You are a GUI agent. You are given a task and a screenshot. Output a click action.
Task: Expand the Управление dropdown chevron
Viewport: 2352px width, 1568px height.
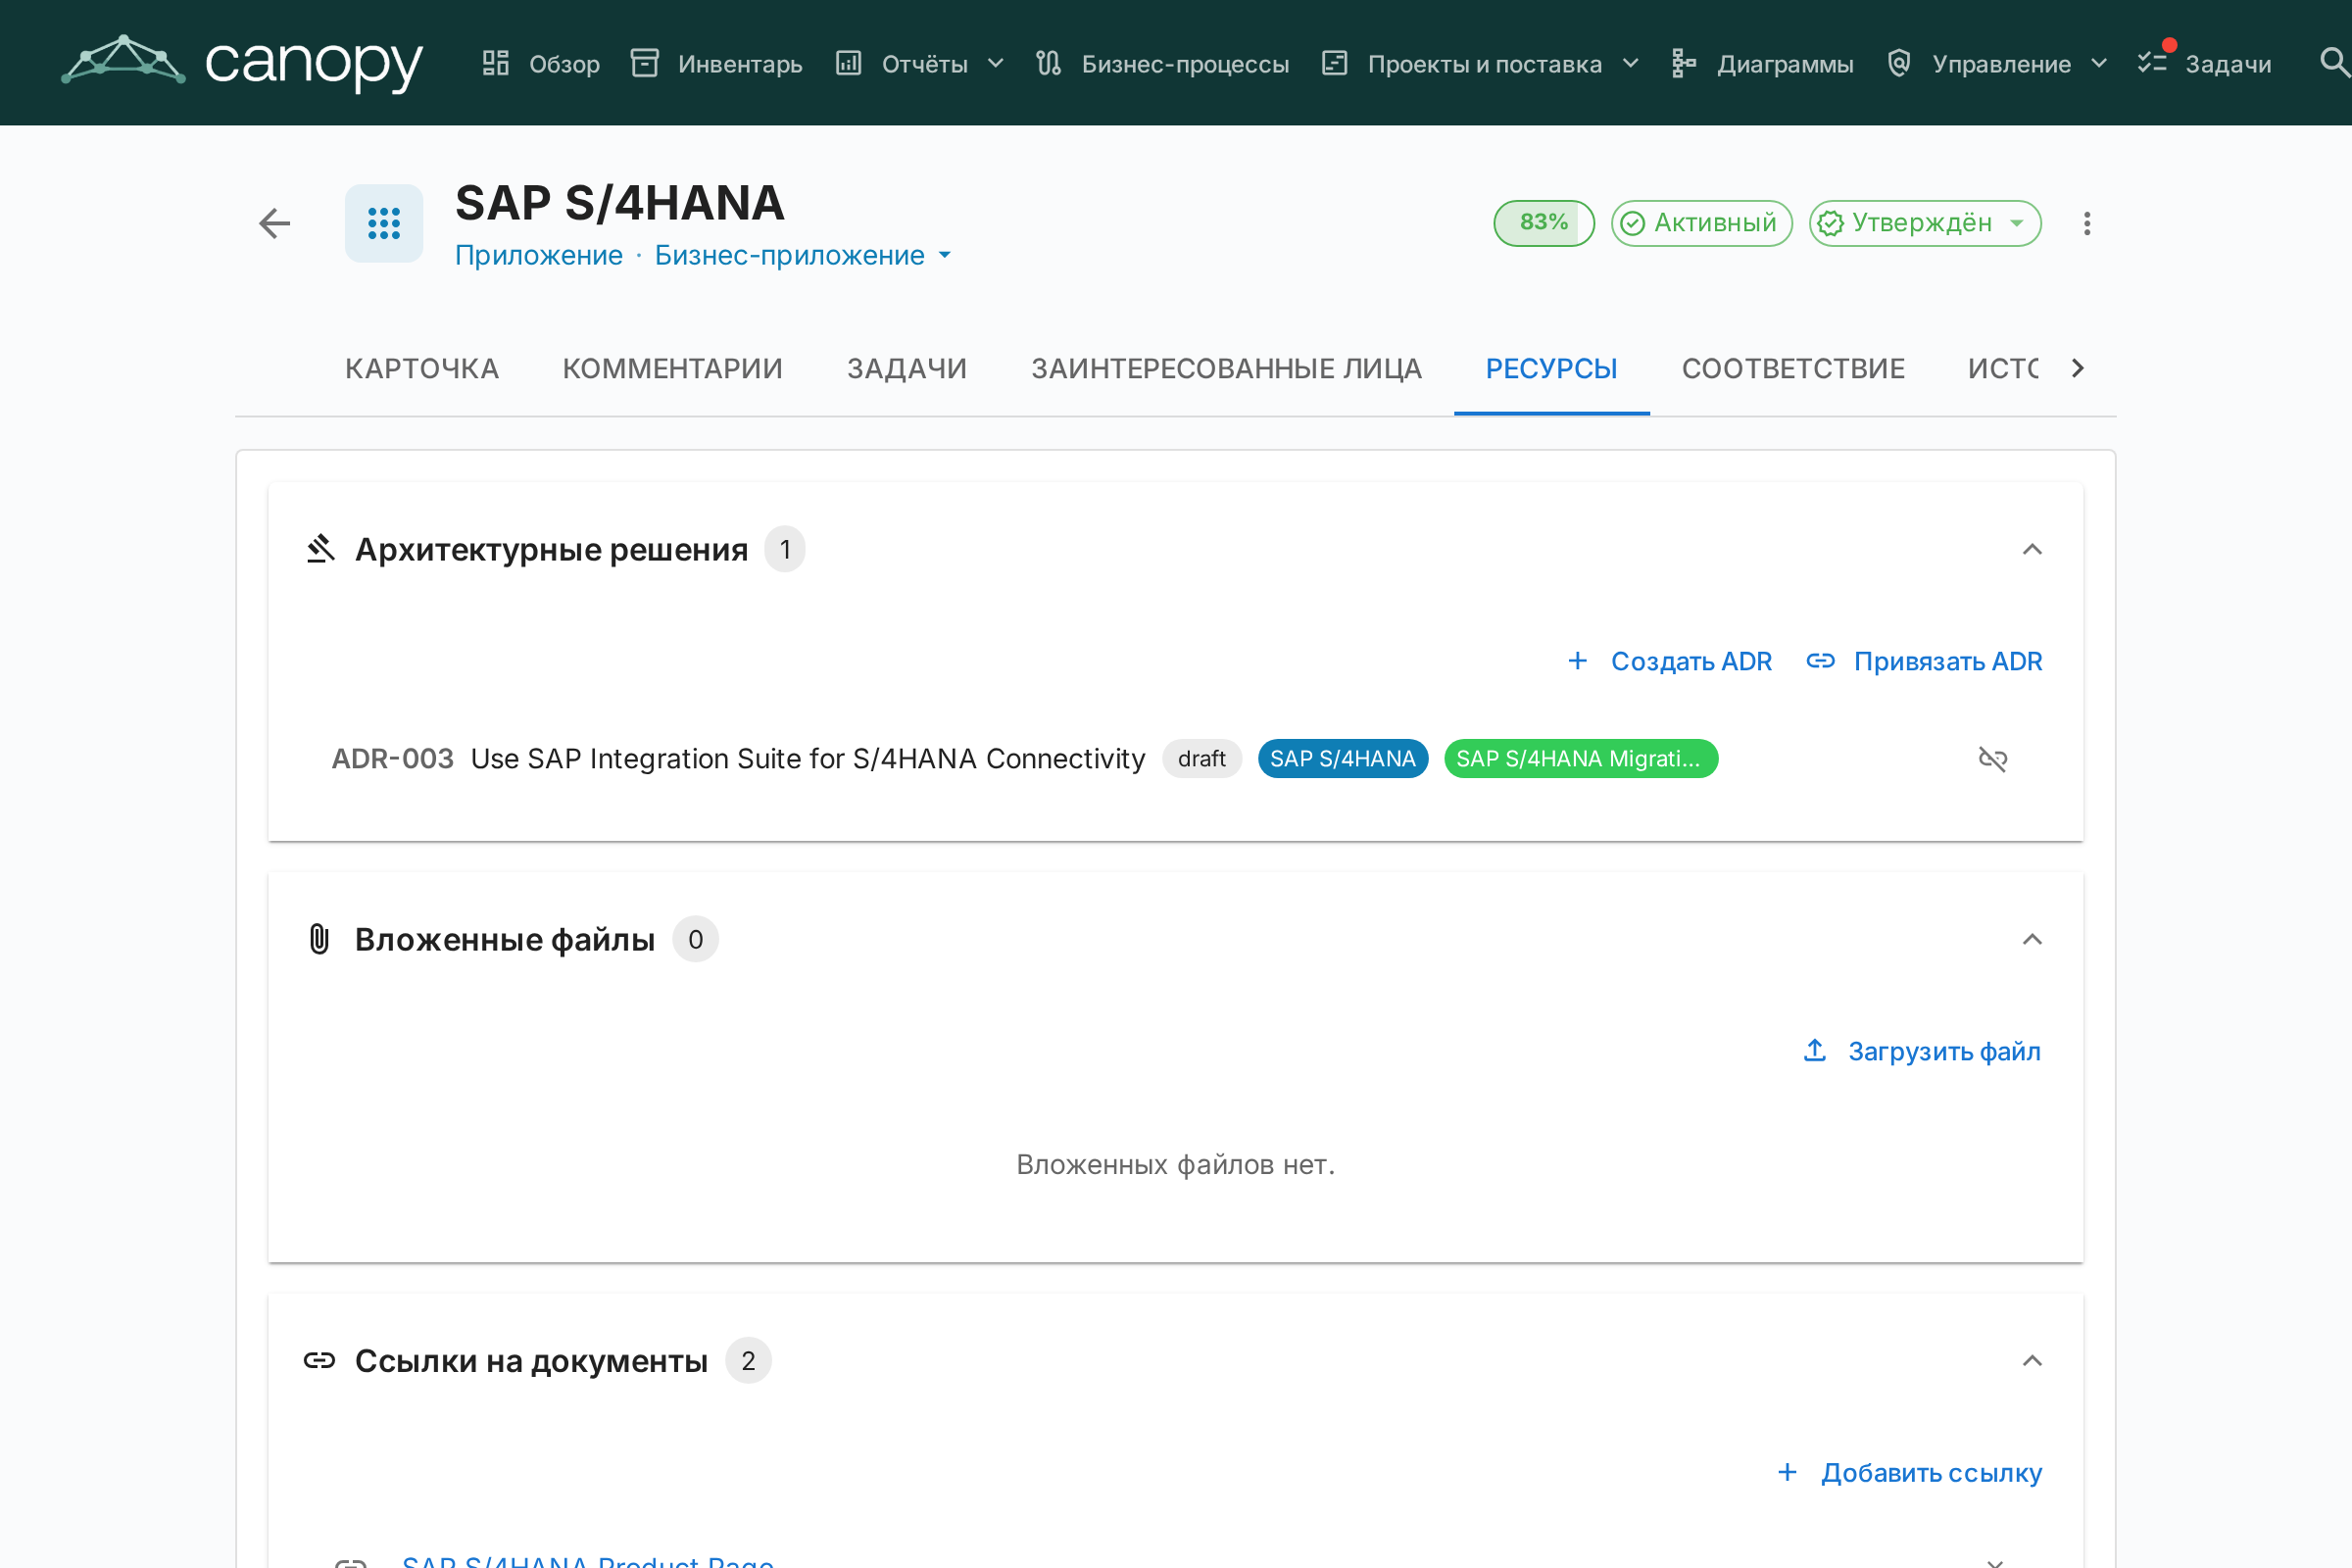click(x=2099, y=63)
